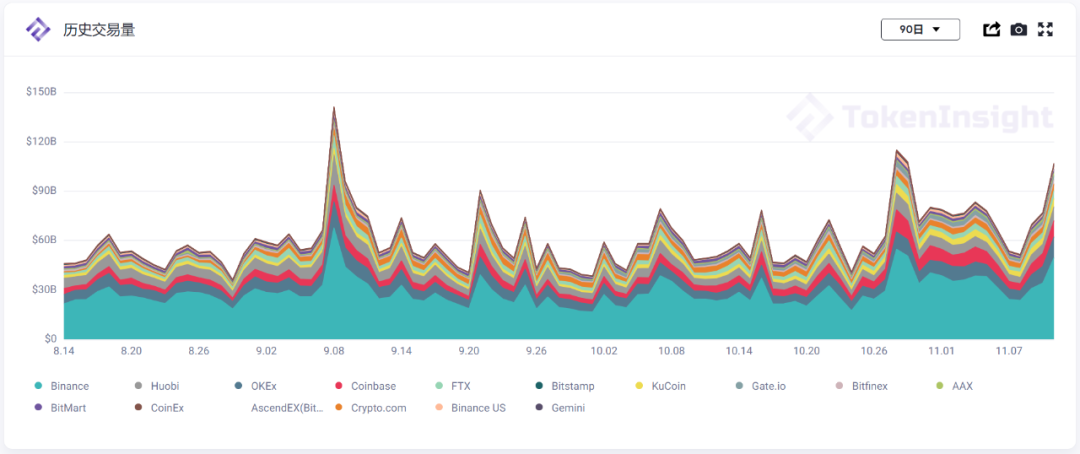
Task: Click the 11.07 x-axis date label
Action: 1009,351
